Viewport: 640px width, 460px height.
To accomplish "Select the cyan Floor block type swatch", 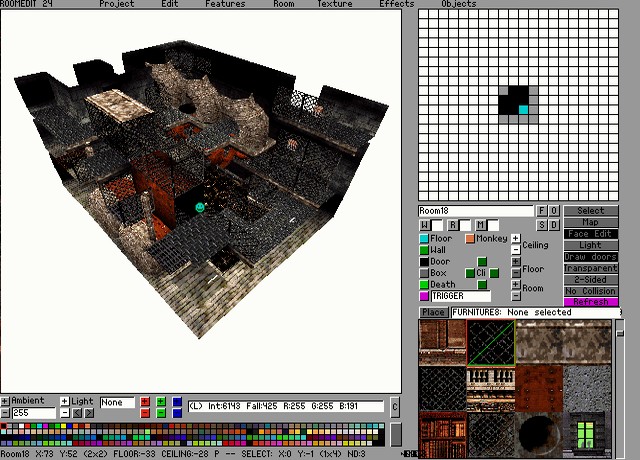I will (423, 239).
